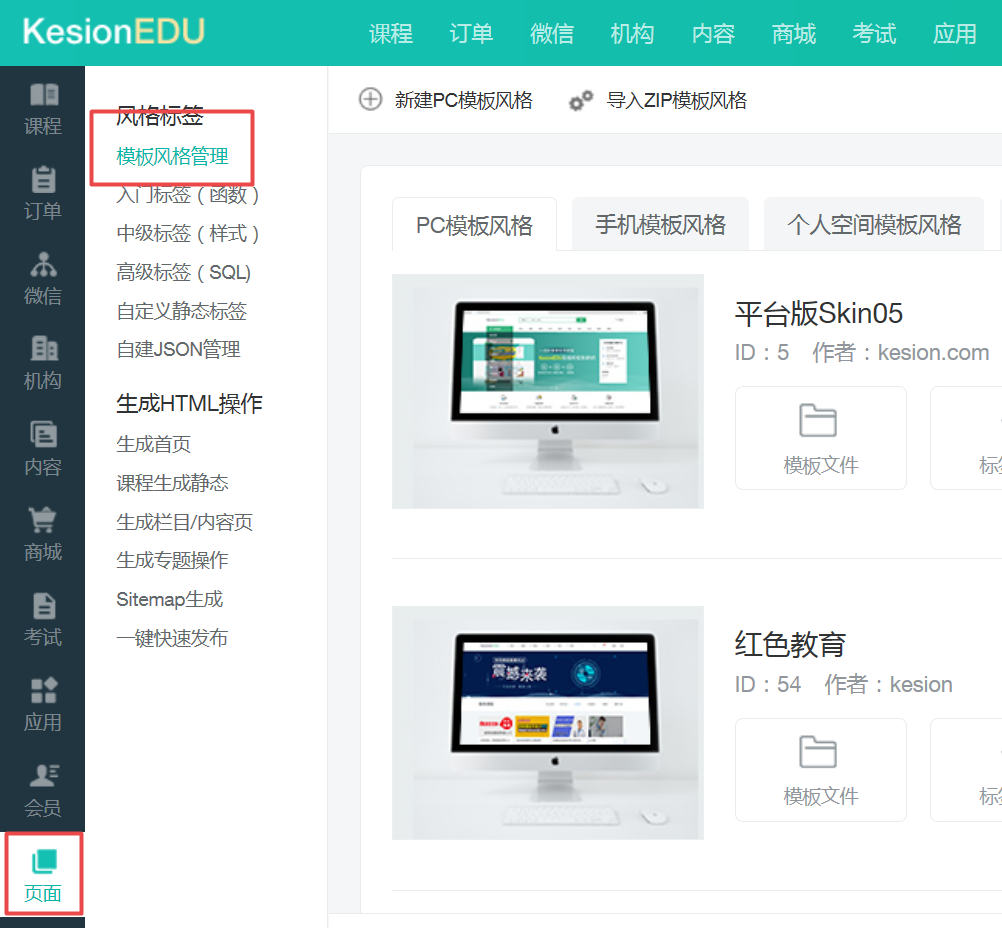Viewport: 1002px width, 928px height.
Task: Open 模板风格管理 in the side menu
Action: (172, 156)
